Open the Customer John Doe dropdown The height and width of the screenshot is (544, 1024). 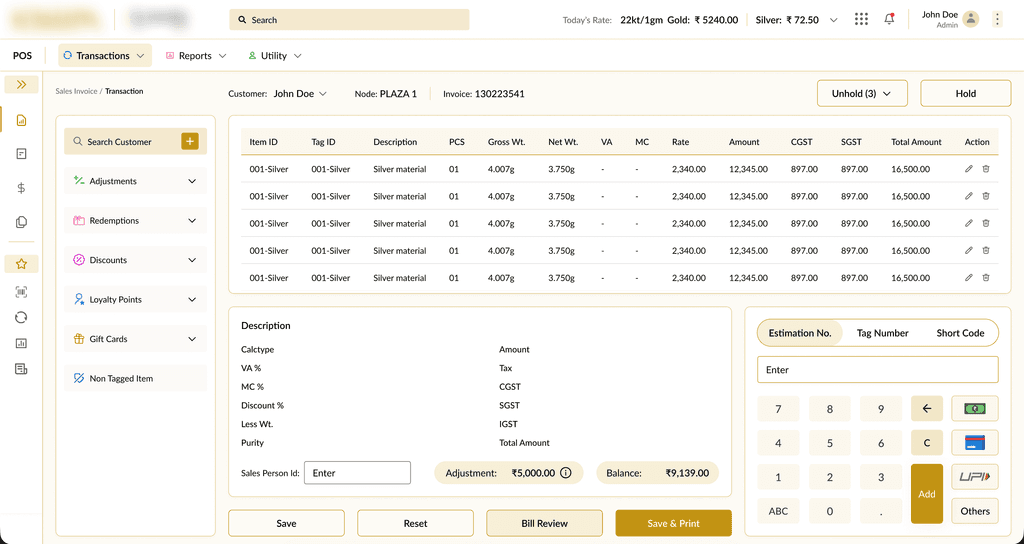[300, 94]
